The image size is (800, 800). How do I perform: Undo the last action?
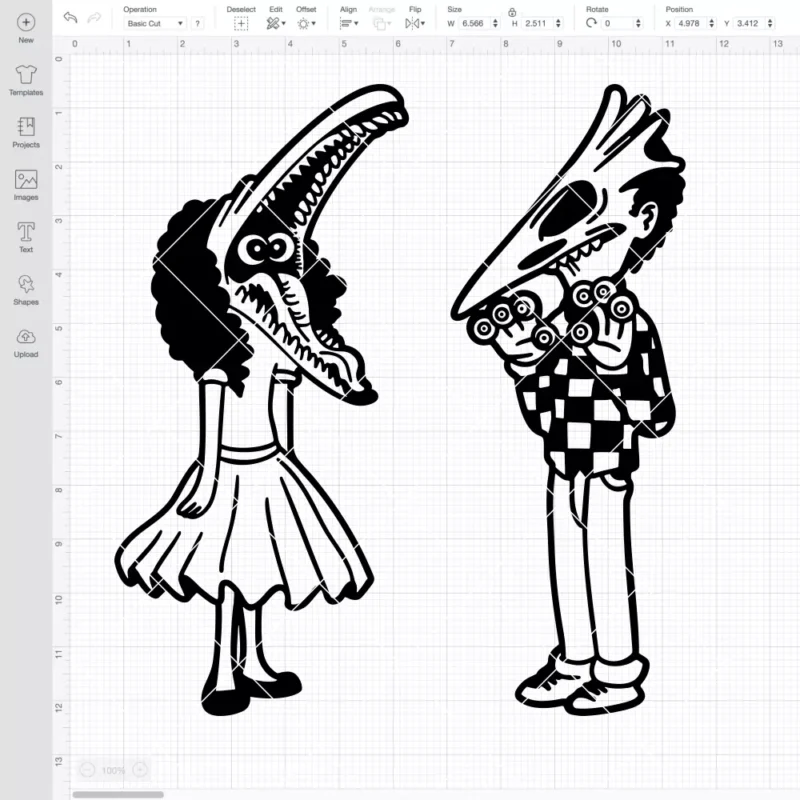70,17
